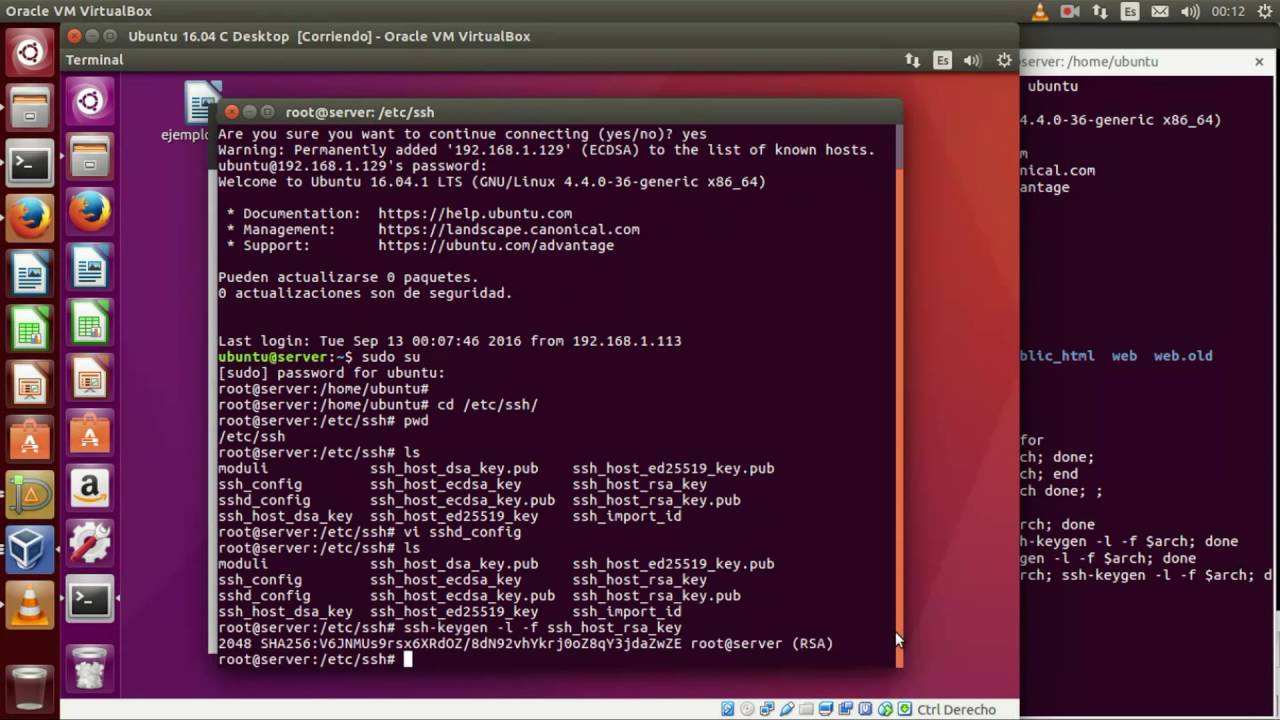This screenshot has width=1280, height=720.
Task: Launch Firefox in the guest VM launcher
Action: coord(90,212)
